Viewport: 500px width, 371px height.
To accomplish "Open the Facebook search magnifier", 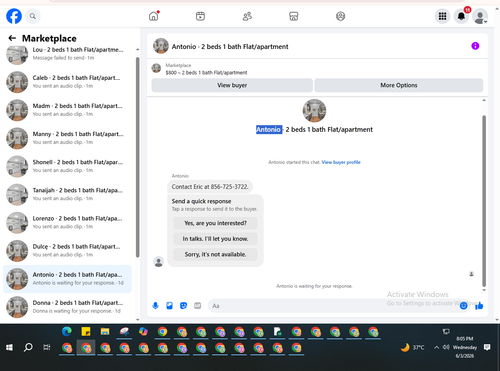I will point(33,16).
